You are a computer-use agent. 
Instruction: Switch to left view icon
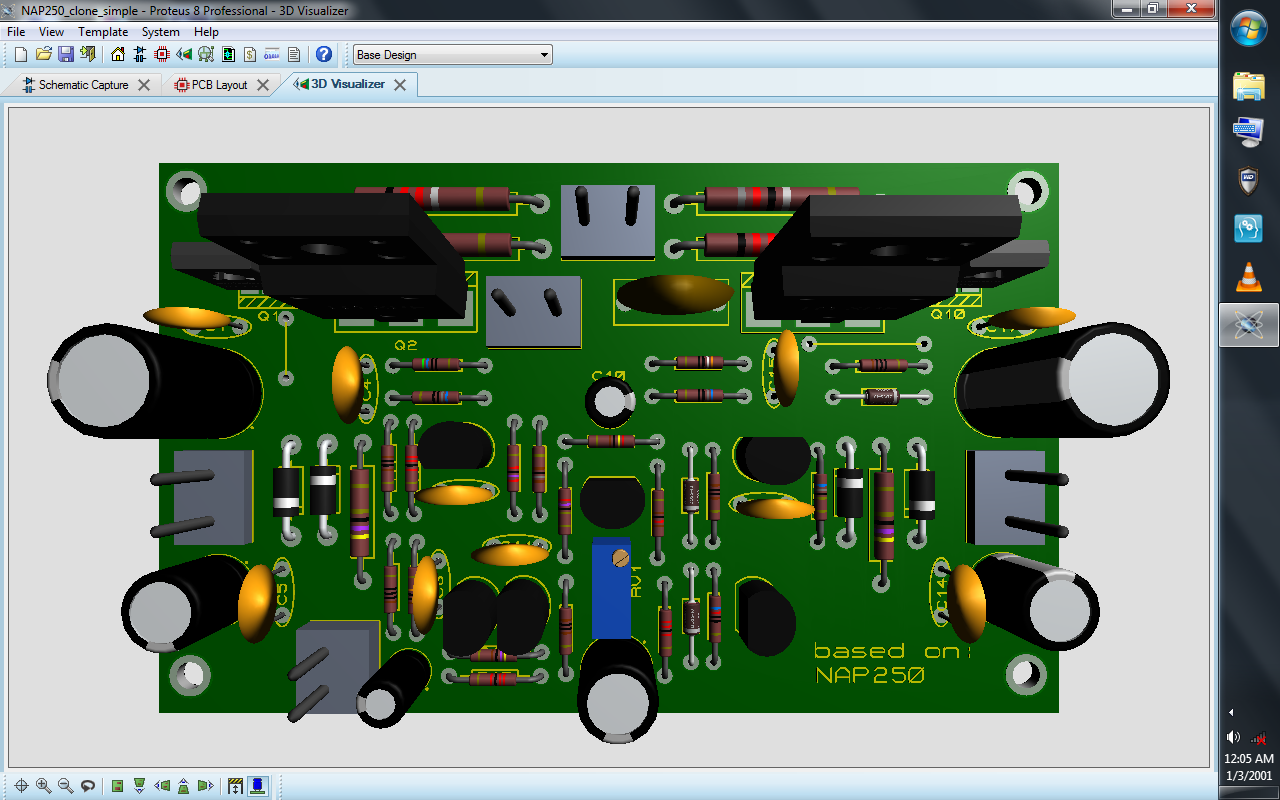point(162,786)
